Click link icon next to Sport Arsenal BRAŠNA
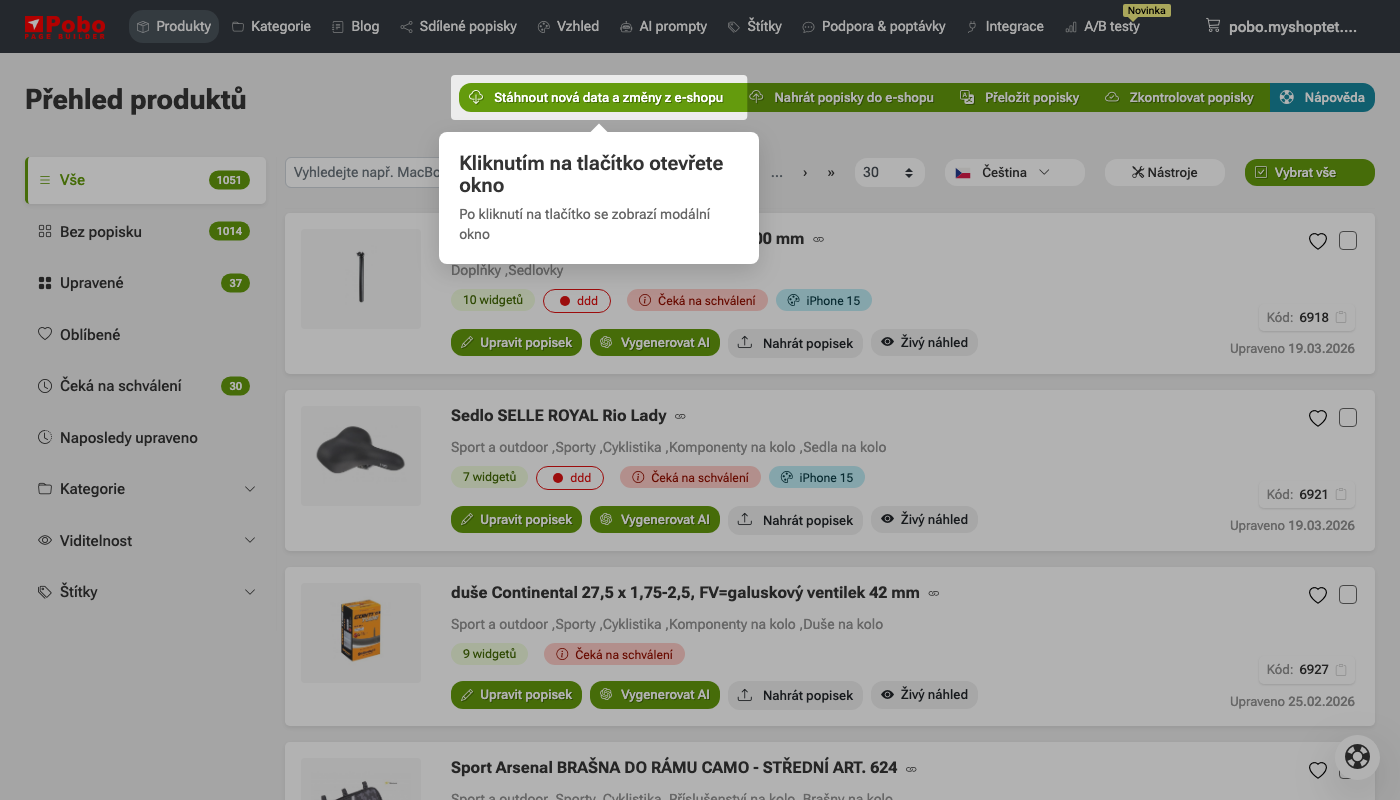Screen dimensions: 1400x800 [911, 769]
